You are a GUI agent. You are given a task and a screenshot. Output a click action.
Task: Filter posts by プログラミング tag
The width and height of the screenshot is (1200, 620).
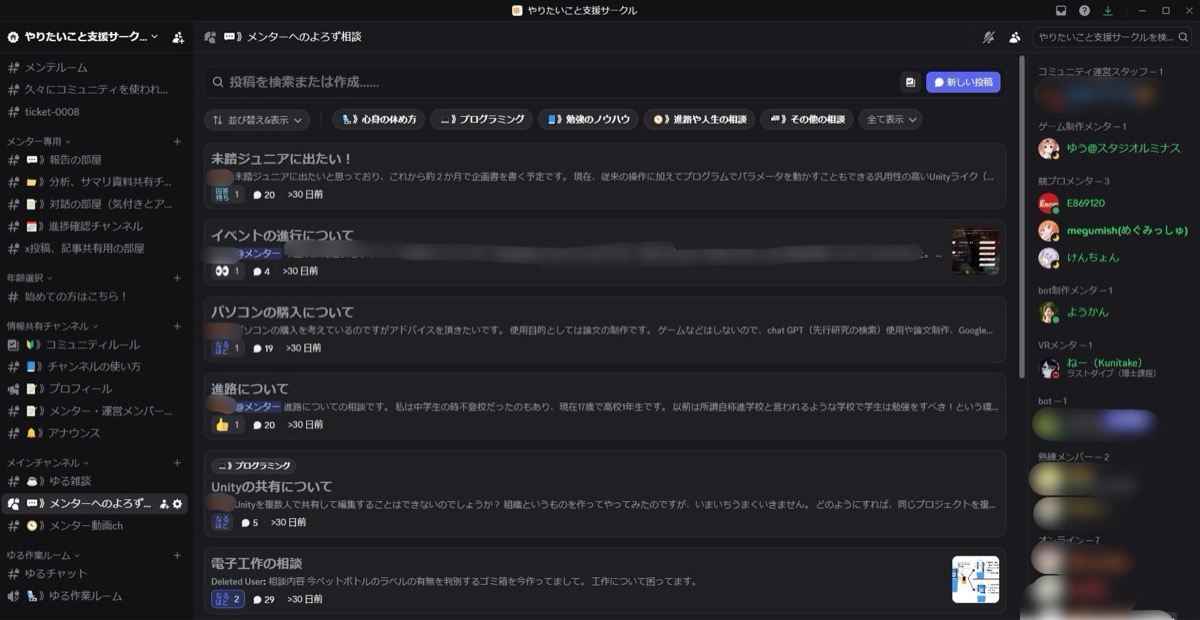[483, 119]
